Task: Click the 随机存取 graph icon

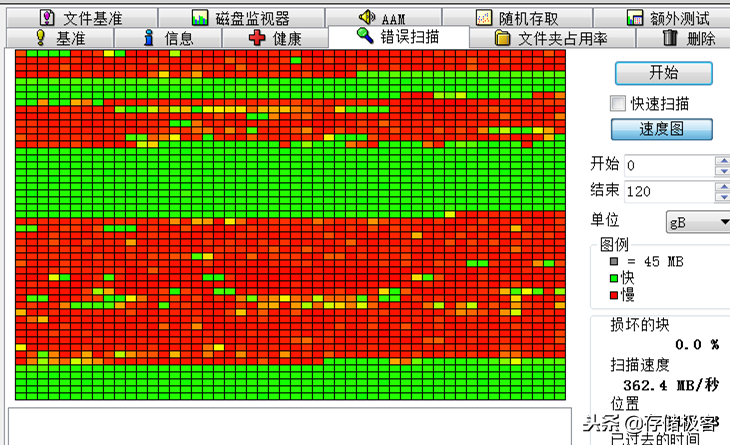Action: coord(484,18)
